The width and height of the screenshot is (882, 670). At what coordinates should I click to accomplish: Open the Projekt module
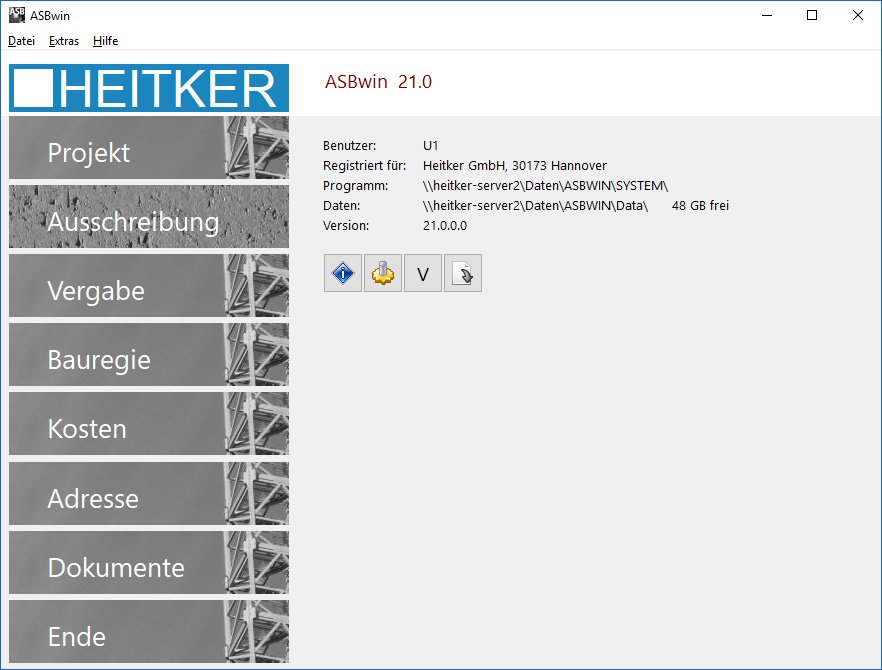point(148,148)
